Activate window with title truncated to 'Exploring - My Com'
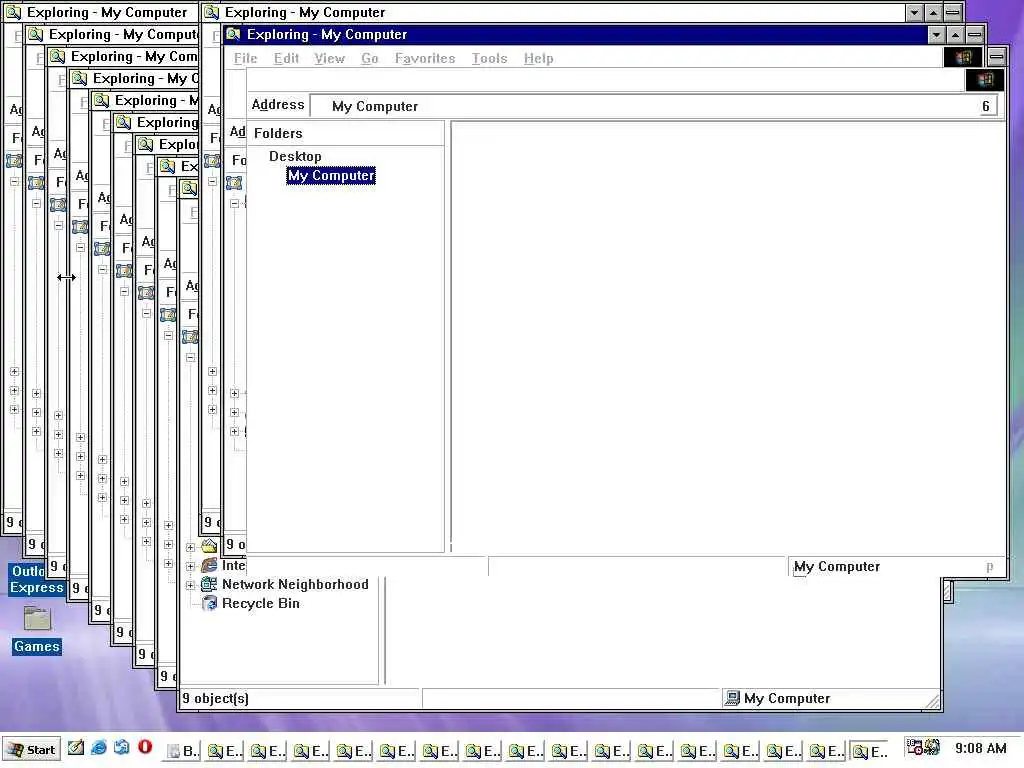Viewport: 1024px width, 768px height. coord(123,57)
